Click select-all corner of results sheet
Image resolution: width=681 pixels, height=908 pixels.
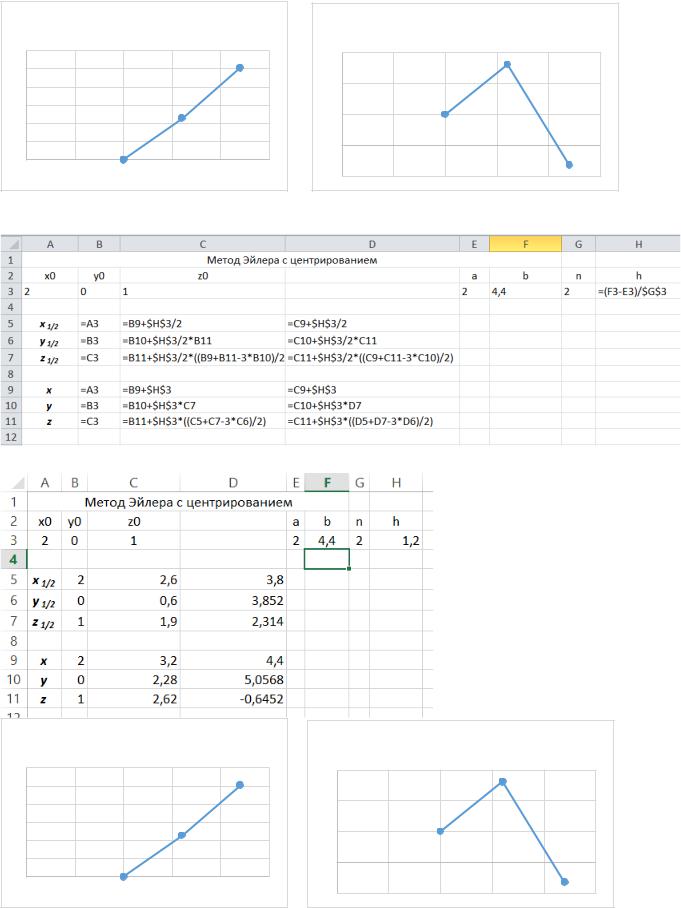click(14, 482)
